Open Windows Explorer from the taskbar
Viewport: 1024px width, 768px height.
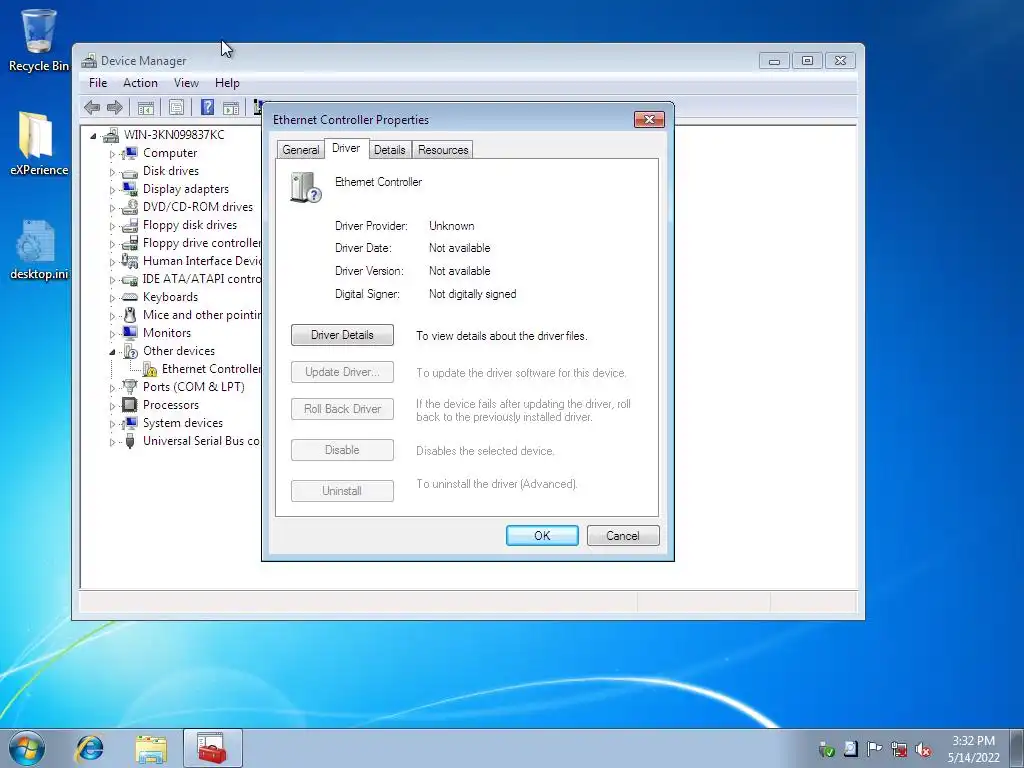pos(151,748)
